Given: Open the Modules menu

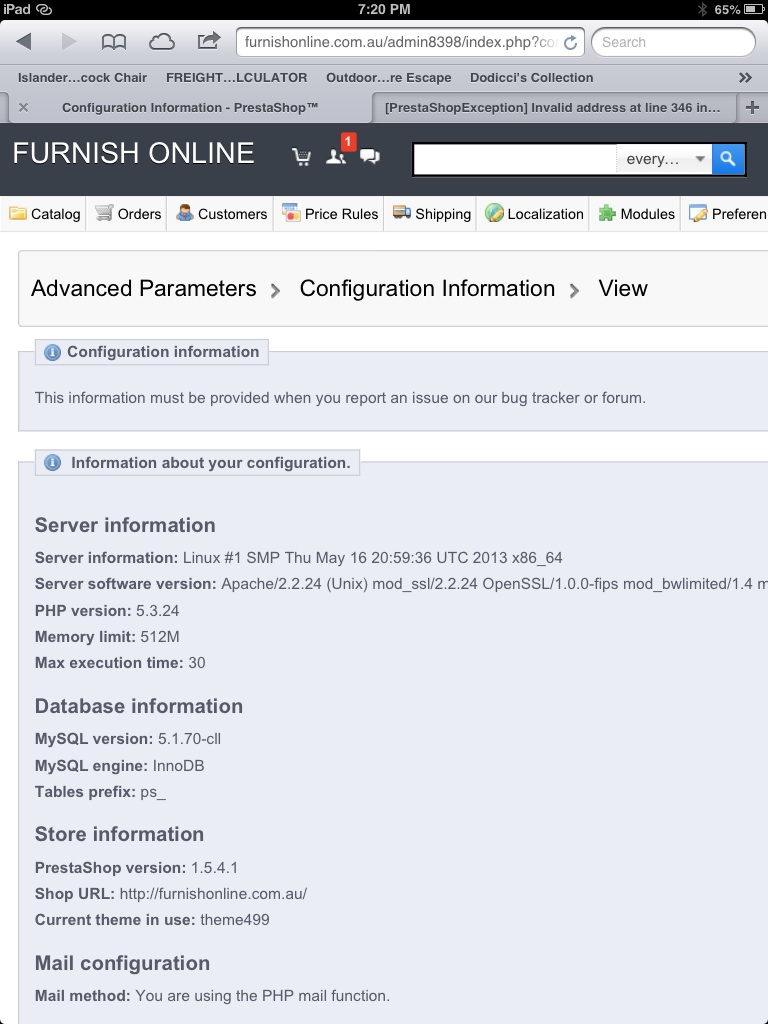Looking at the screenshot, I should tap(636, 214).
